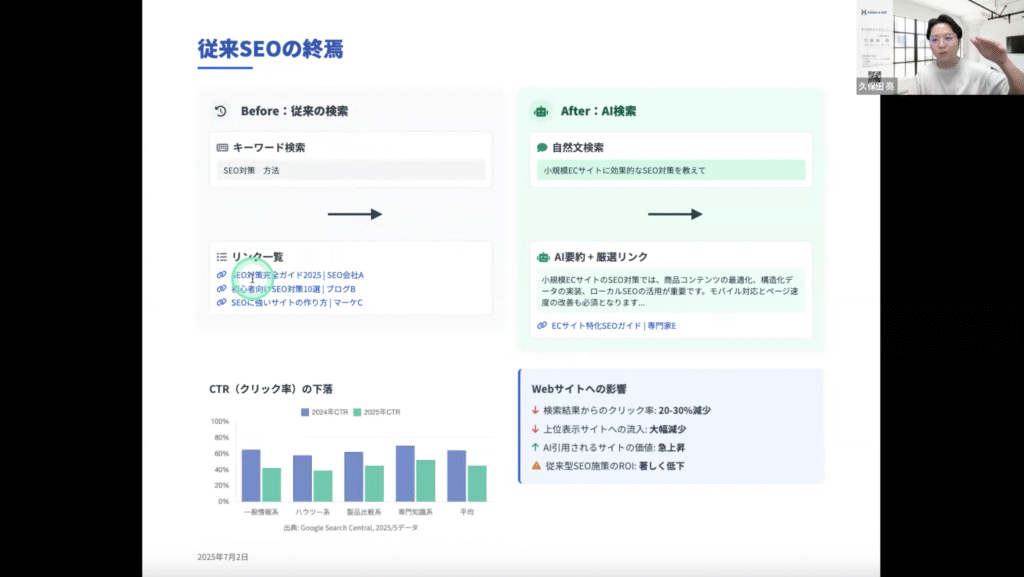Click the SEO対策 方法 keyword search field

pos(350,171)
